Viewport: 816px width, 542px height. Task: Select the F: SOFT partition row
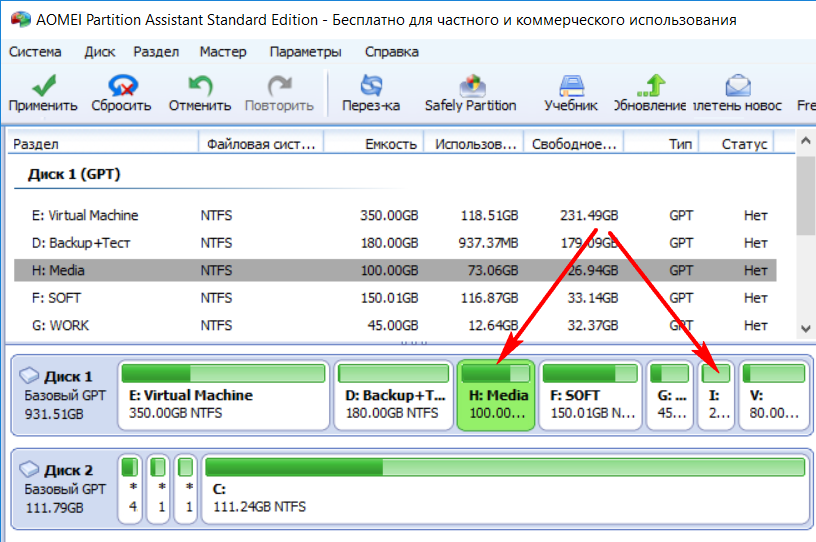pos(60,297)
